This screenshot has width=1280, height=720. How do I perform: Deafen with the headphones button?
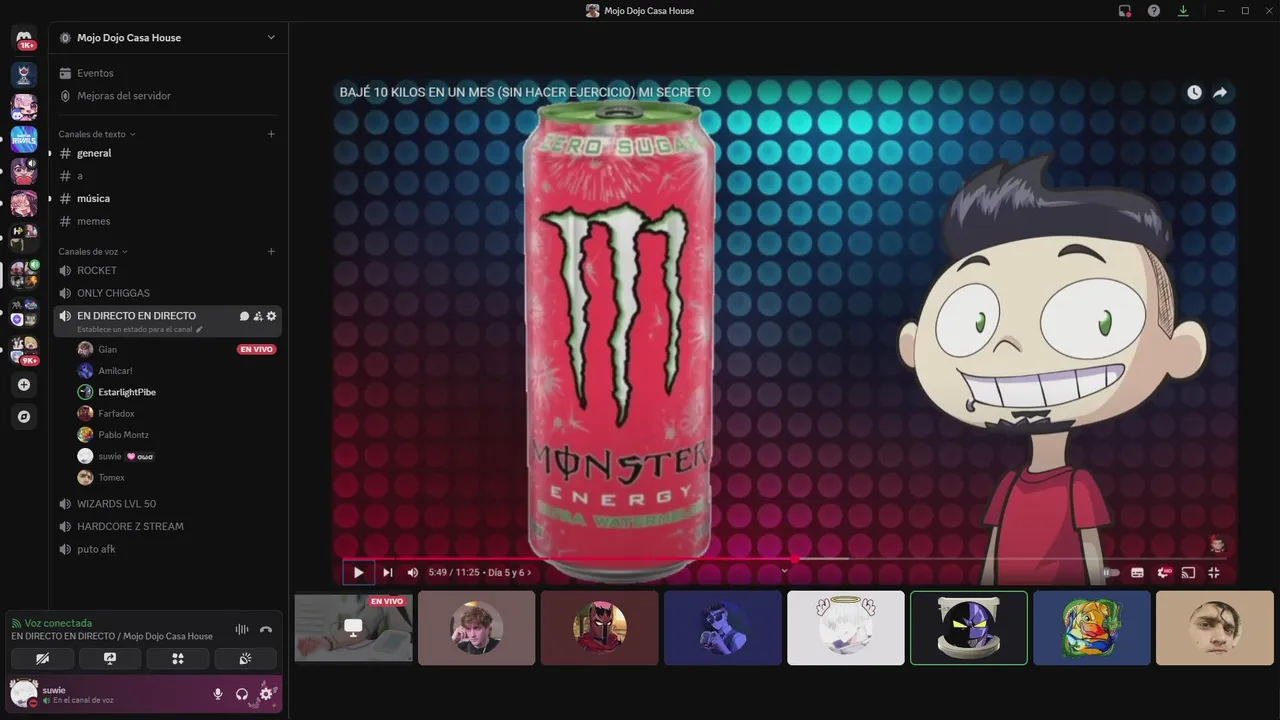point(242,693)
